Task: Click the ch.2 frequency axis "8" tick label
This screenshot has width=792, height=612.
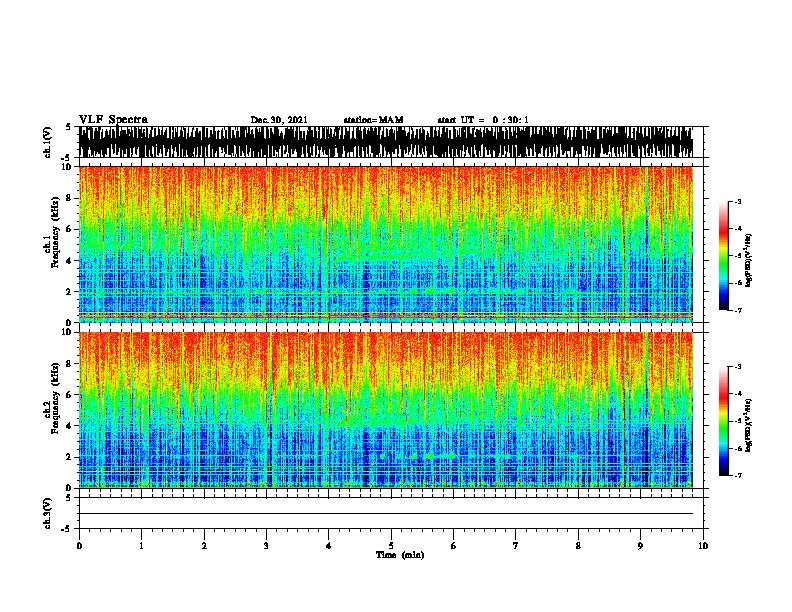Action: [69, 363]
